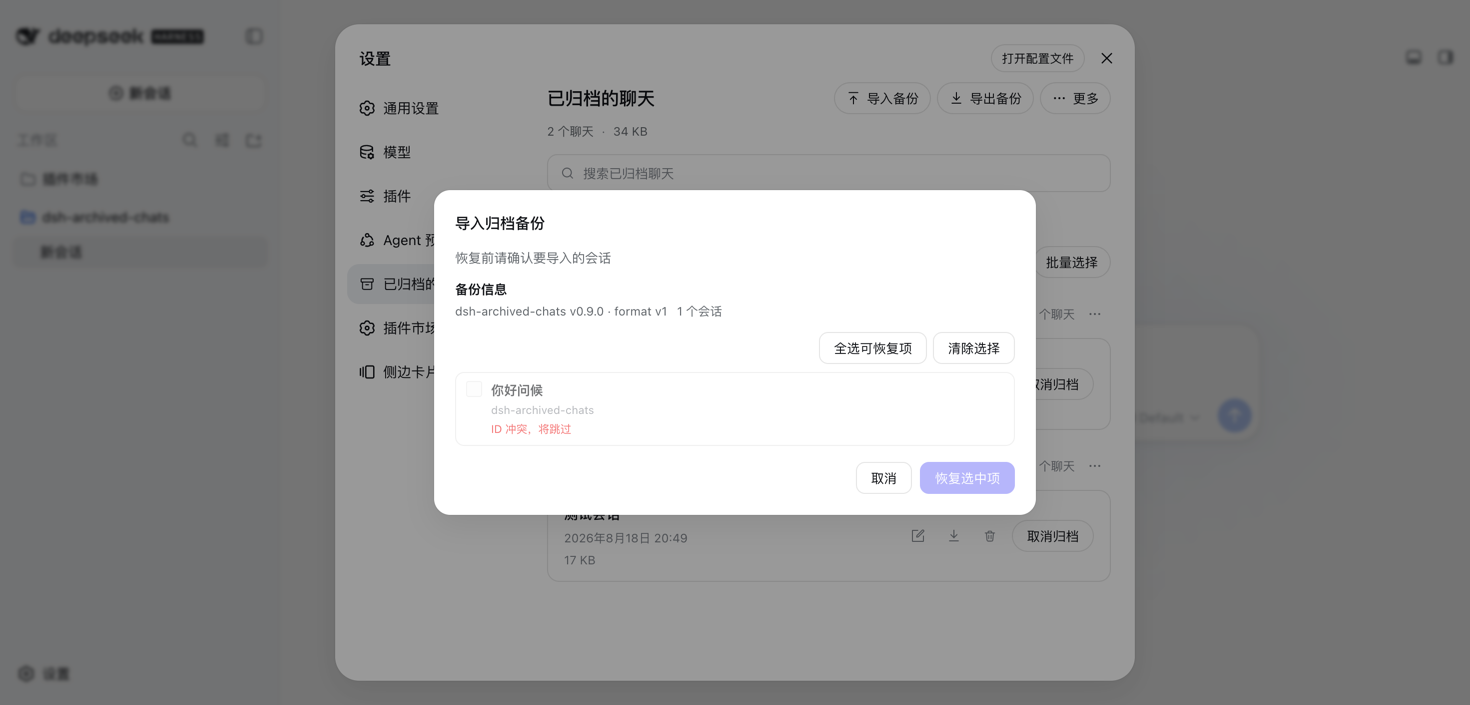Open the Default dropdown beside send button
Viewport: 1470px width, 705px height.
(x=1169, y=417)
